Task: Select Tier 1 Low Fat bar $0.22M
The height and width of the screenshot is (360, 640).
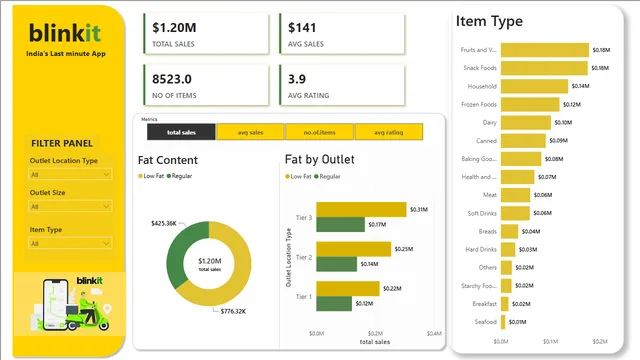Action: tap(348, 289)
